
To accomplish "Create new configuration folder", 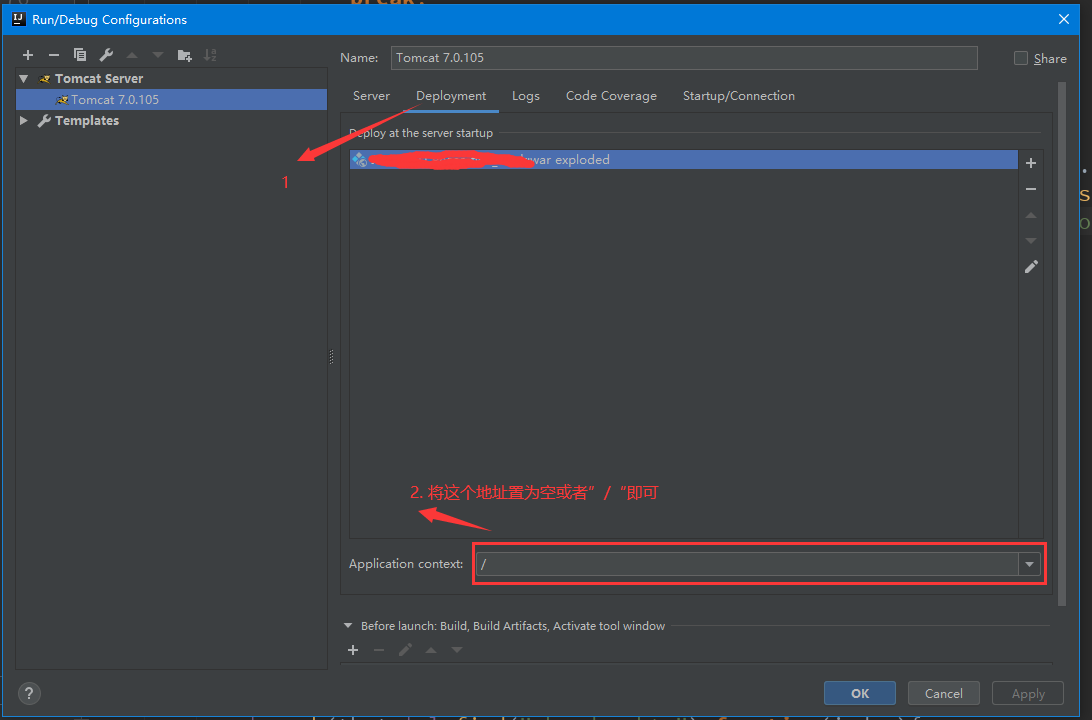I will pos(185,55).
